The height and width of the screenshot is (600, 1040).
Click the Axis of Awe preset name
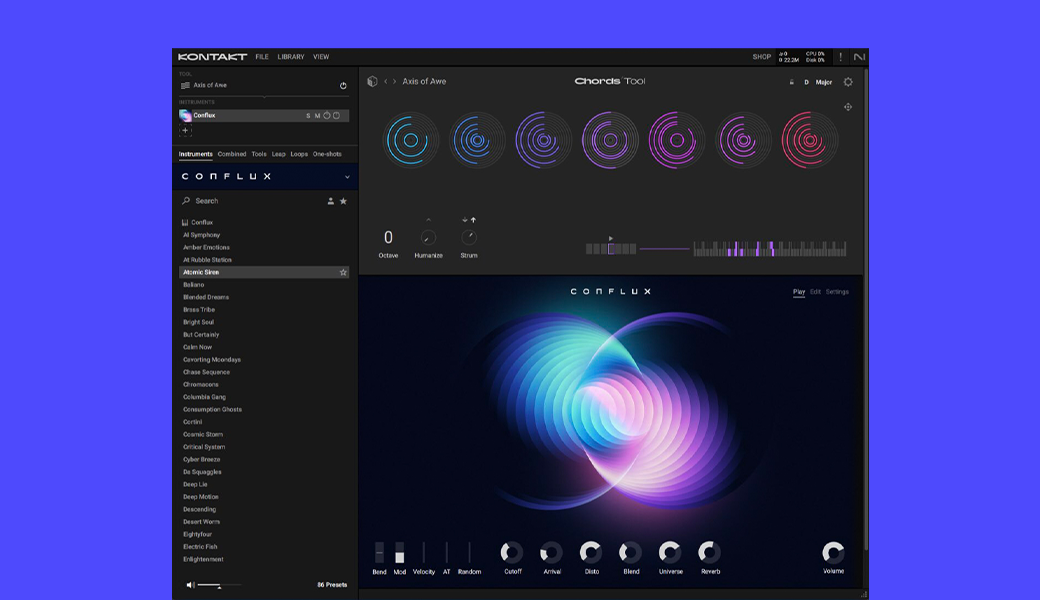424,82
